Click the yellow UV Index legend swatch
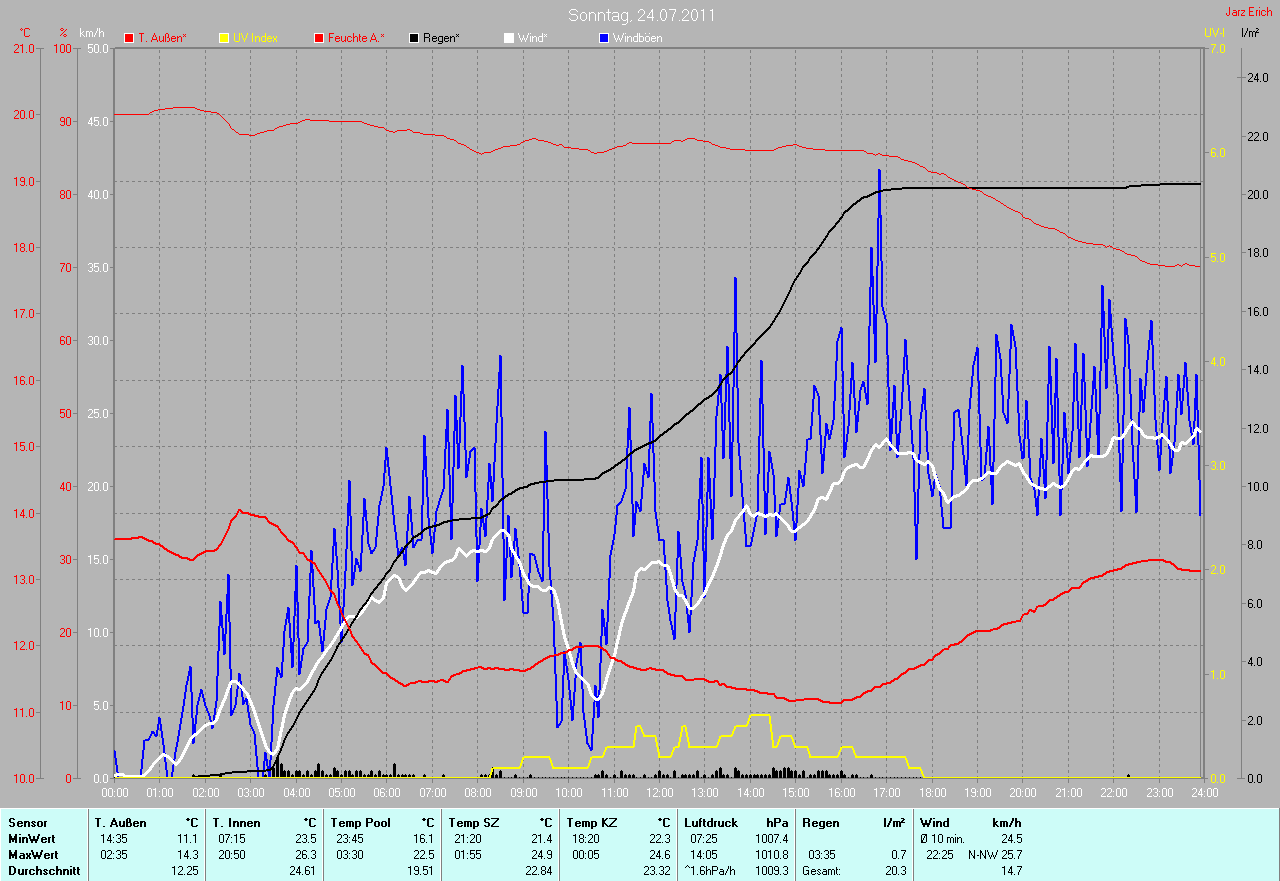This screenshot has height=881, width=1280. (224, 38)
